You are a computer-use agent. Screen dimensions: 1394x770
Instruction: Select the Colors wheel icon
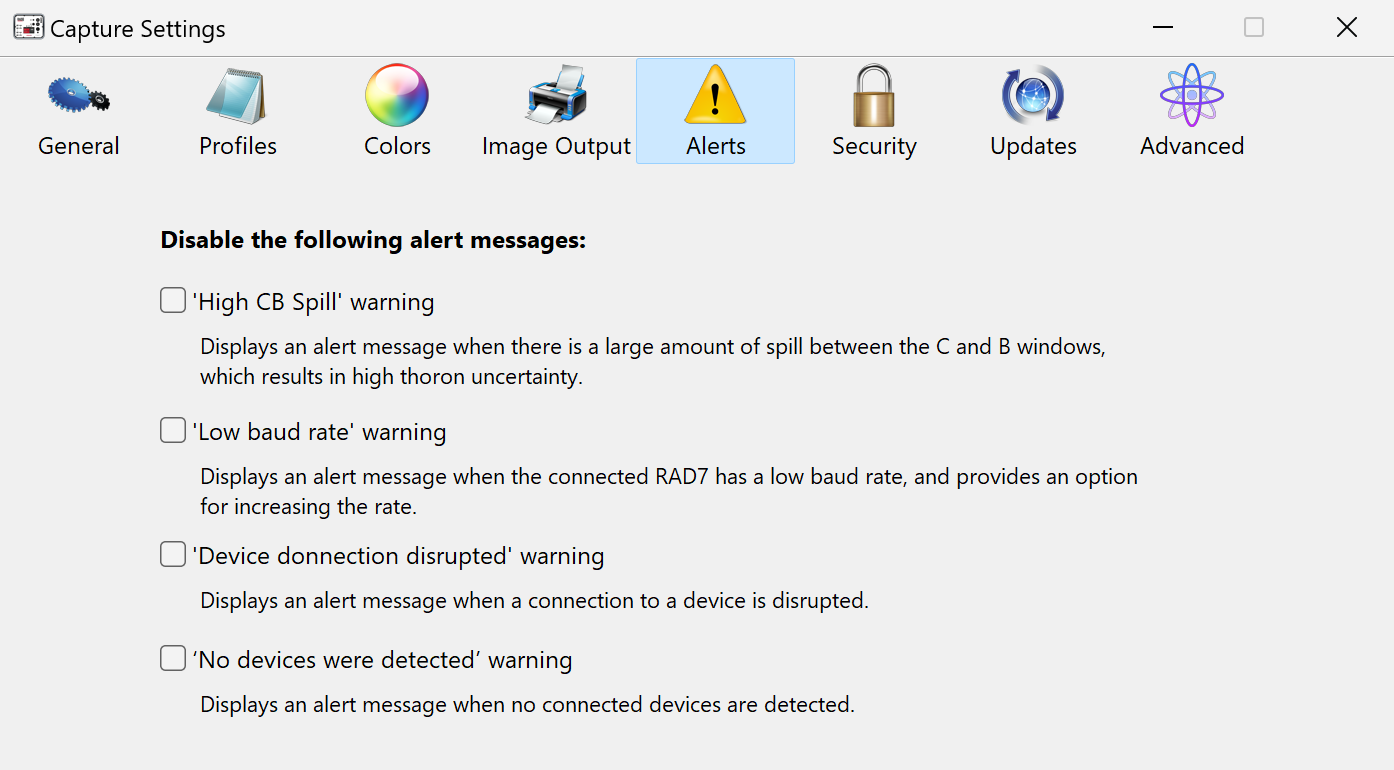(x=397, y=96)
